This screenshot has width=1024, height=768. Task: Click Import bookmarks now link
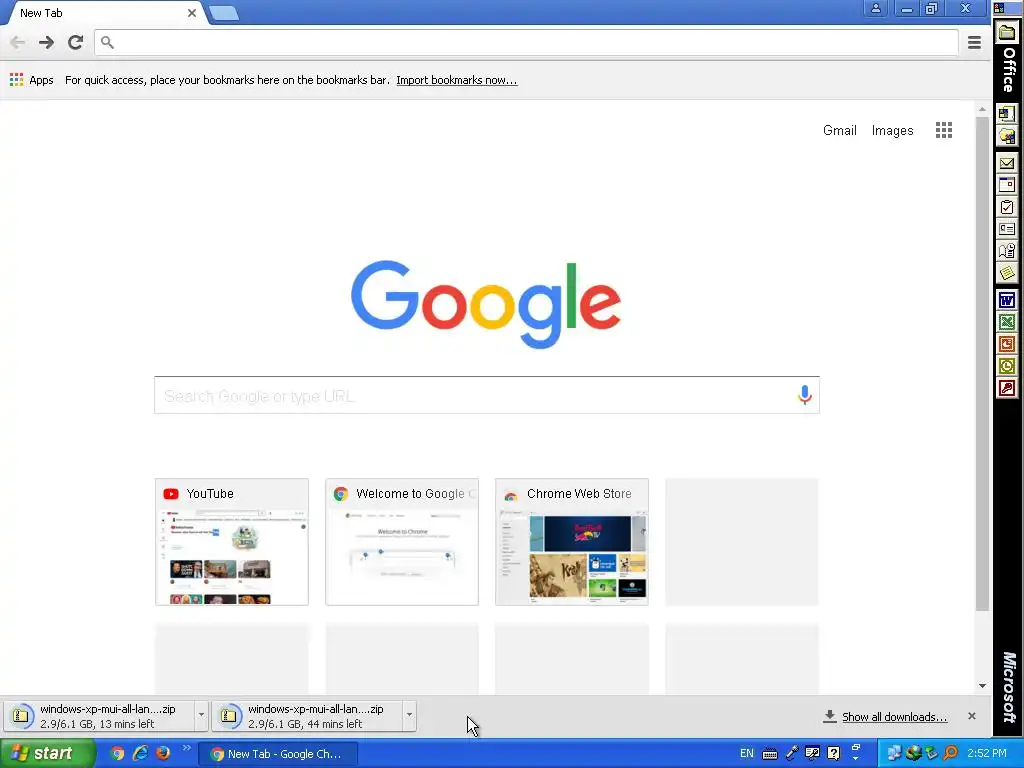point(456,80)
